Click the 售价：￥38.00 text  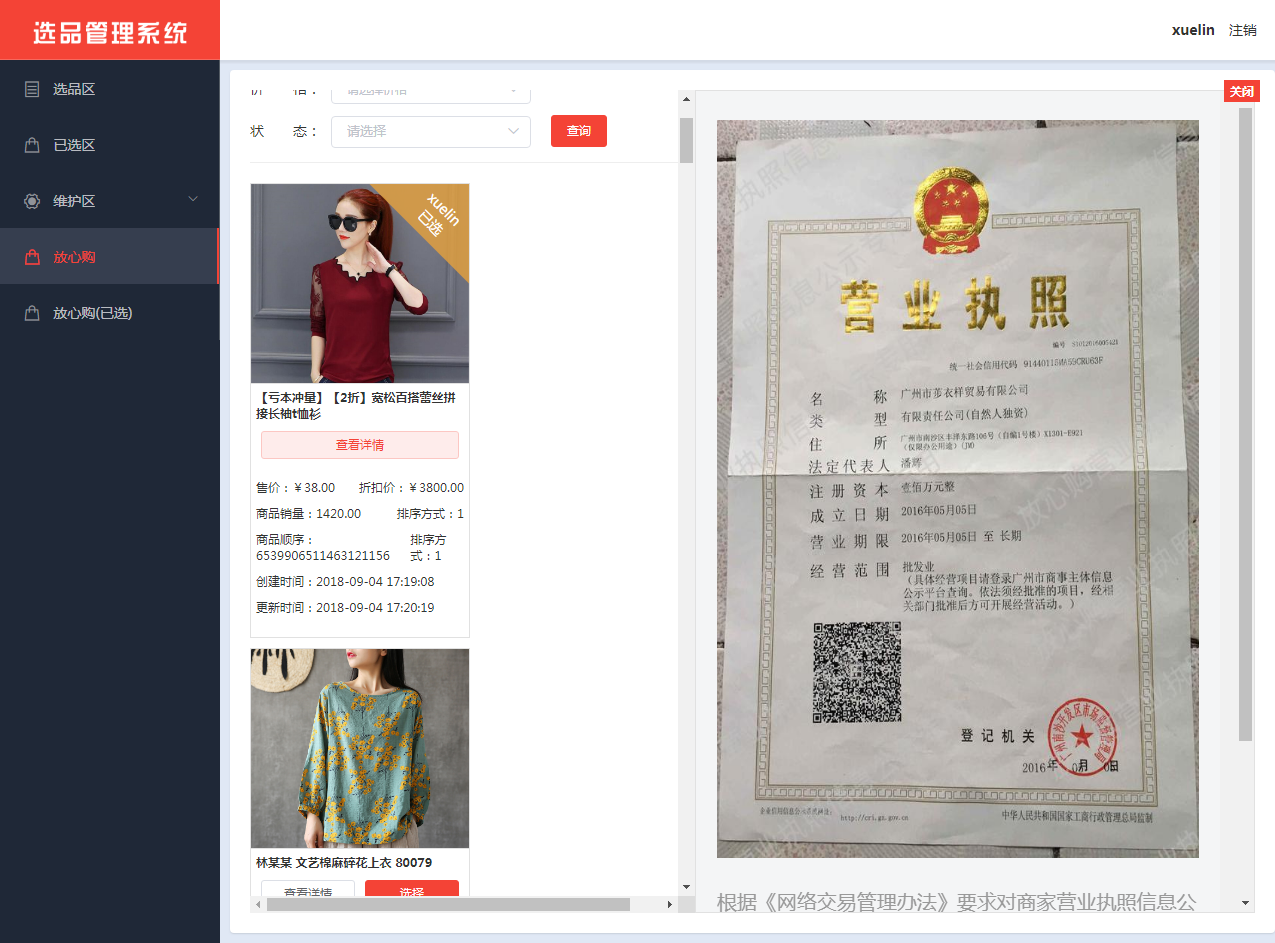click(x=296, y=488)
